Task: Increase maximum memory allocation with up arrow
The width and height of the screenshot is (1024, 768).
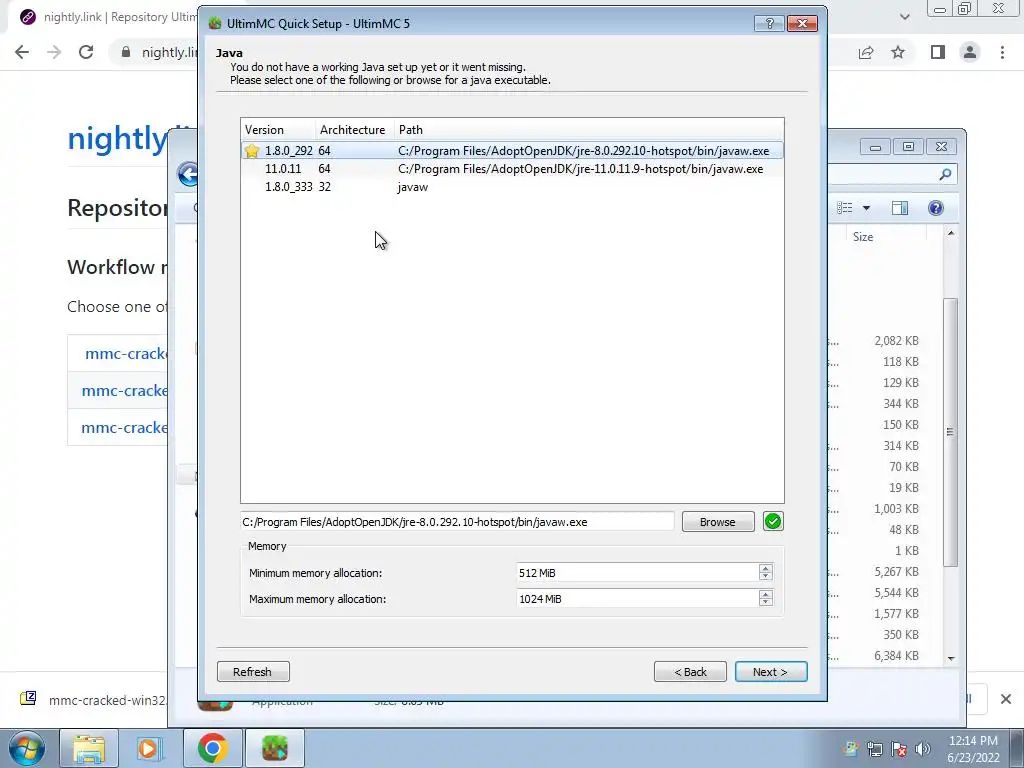Action: tap(765, 594)
